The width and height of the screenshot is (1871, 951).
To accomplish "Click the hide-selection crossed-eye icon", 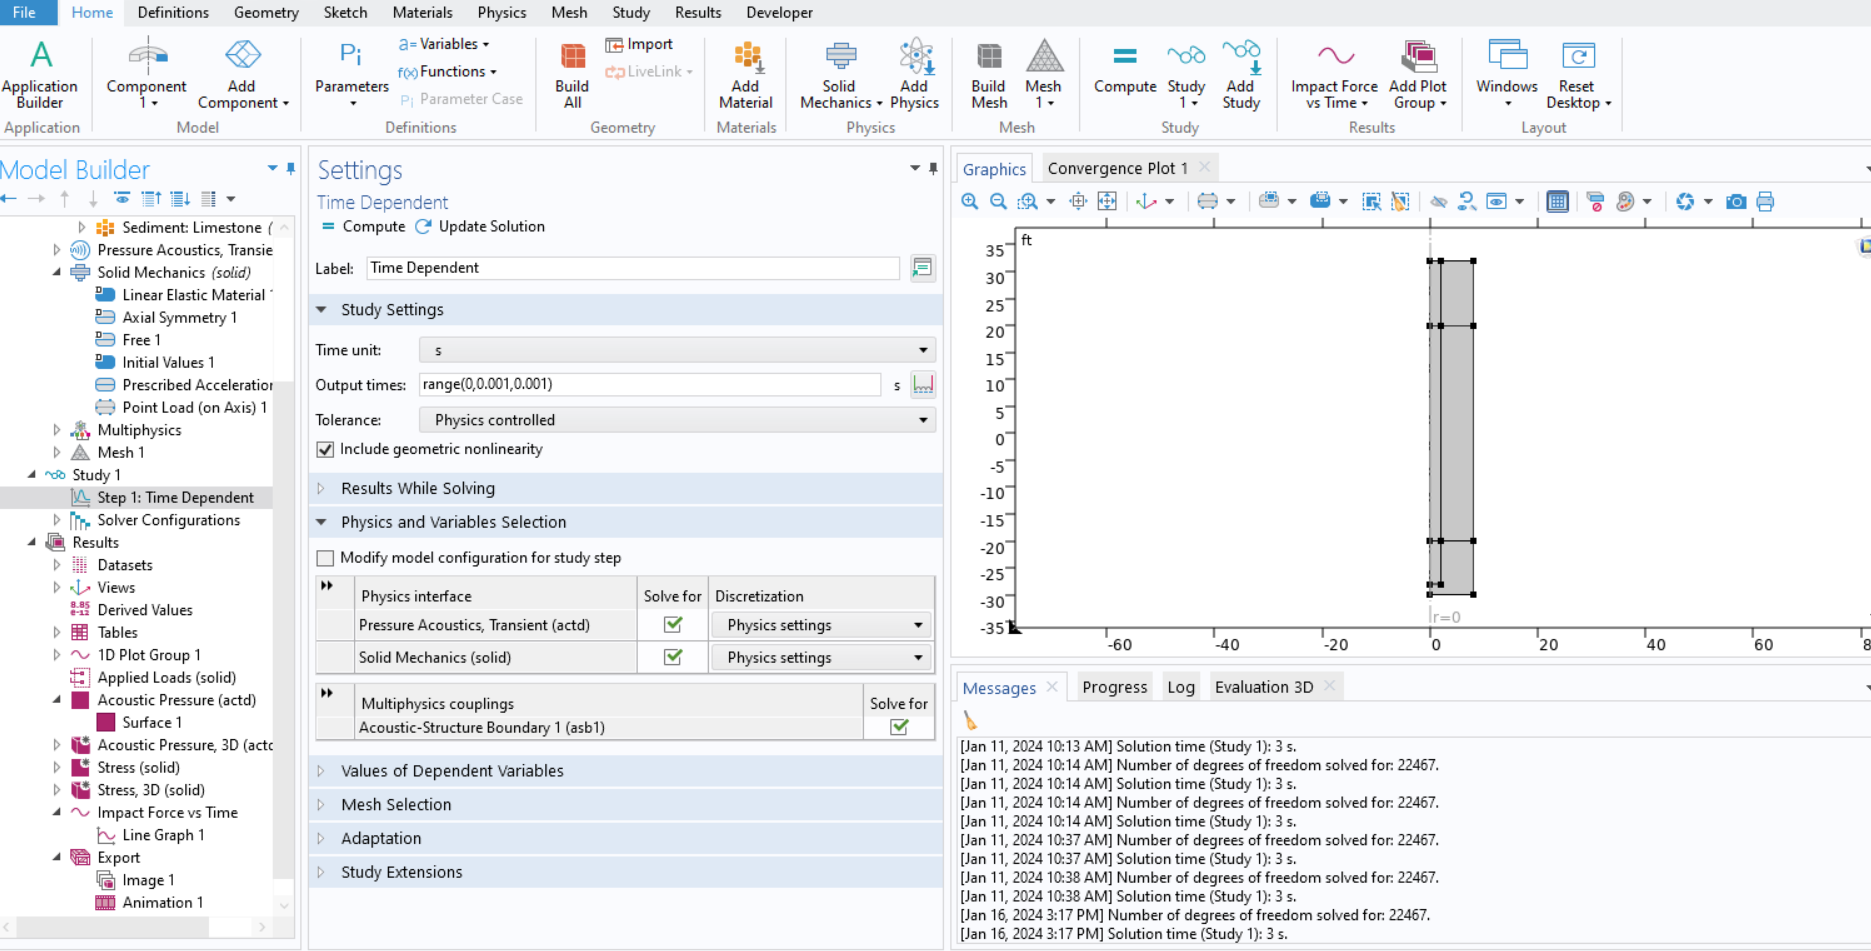I will click(x=1438, y=202).
